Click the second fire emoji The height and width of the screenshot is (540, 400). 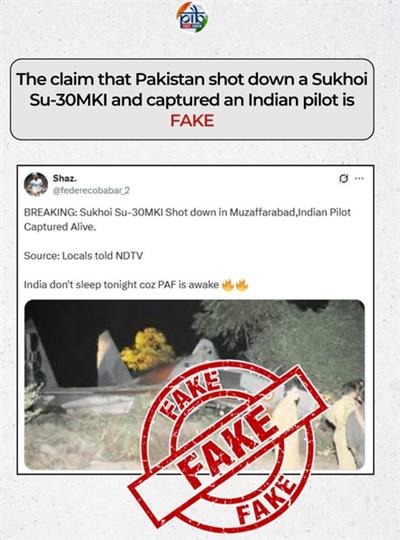241,285
